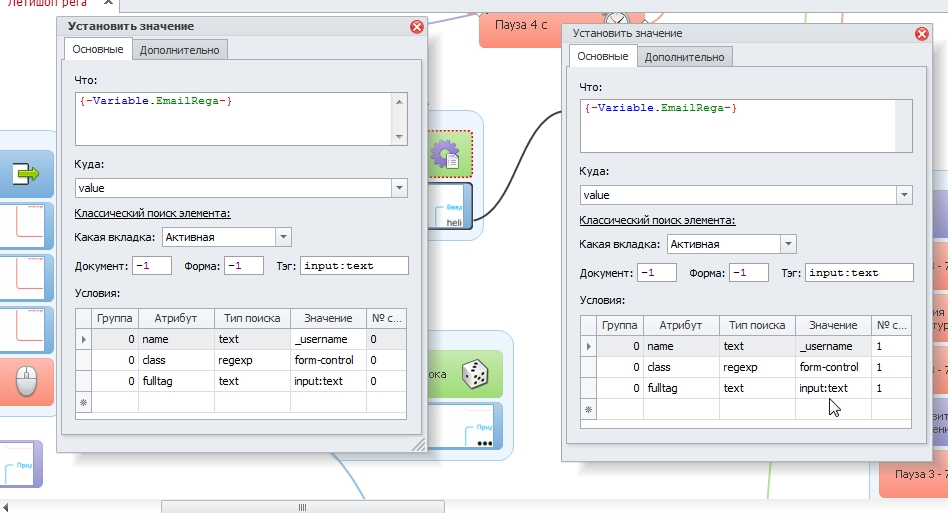The width and height of the screenshot is (948, 513).
Task: Select the gear settings action block
Action: (446, 154)
